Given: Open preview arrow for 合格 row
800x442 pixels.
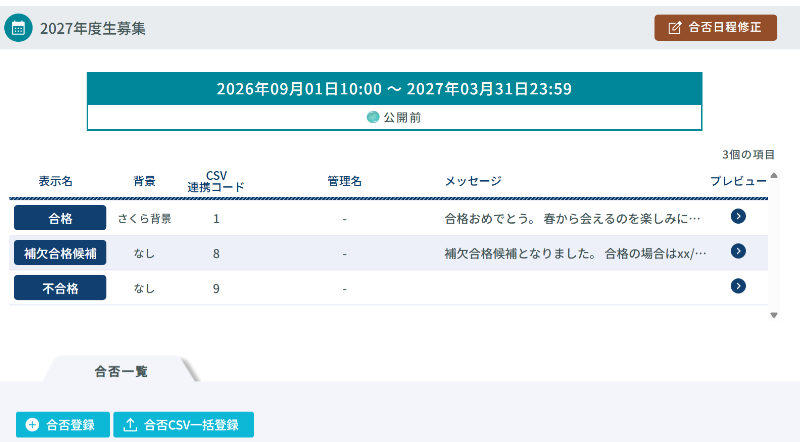Looking at the screenshot, I should (738, 216).
